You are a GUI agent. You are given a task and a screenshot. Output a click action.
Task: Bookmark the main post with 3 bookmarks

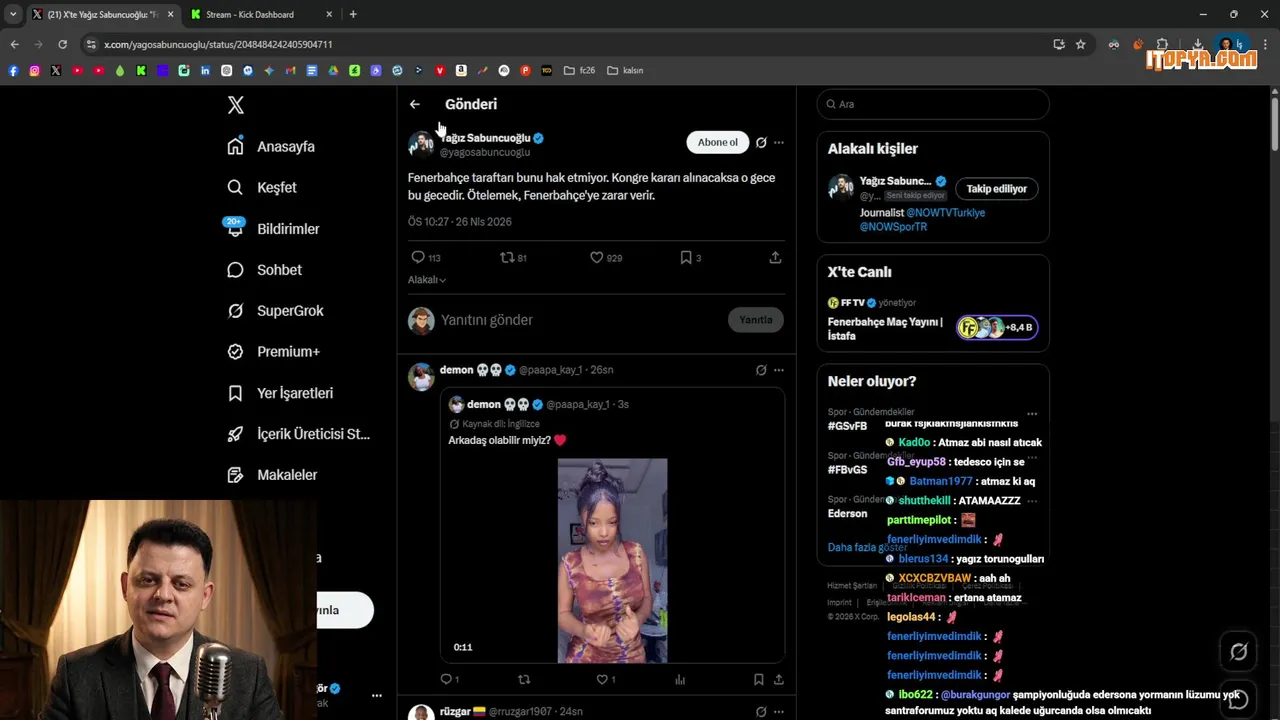[x=690, y=258]
